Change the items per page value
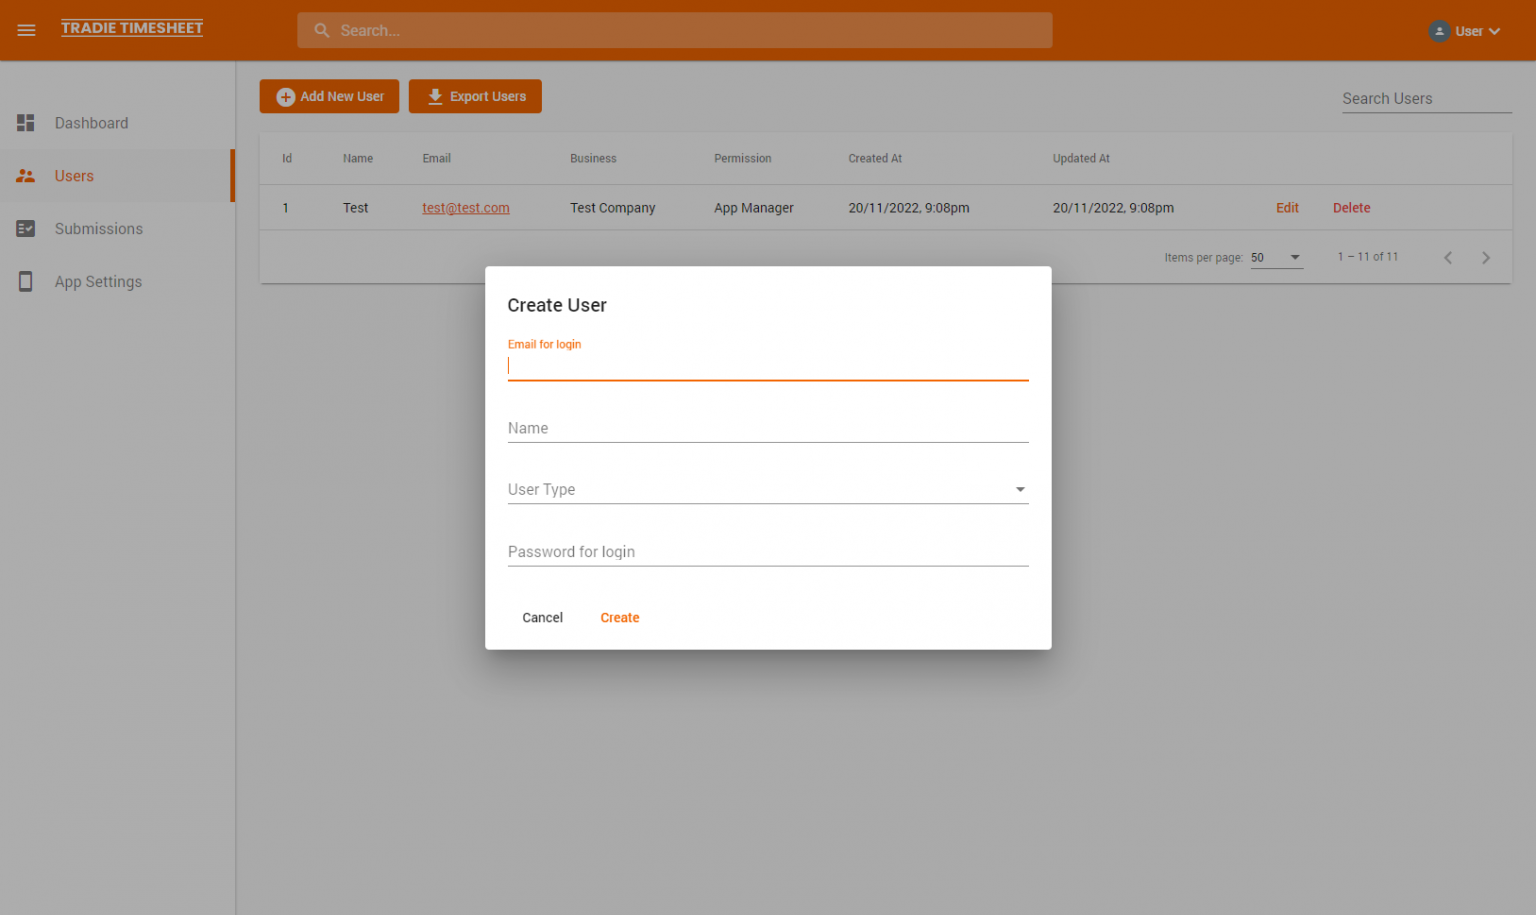 (1276, 257)
